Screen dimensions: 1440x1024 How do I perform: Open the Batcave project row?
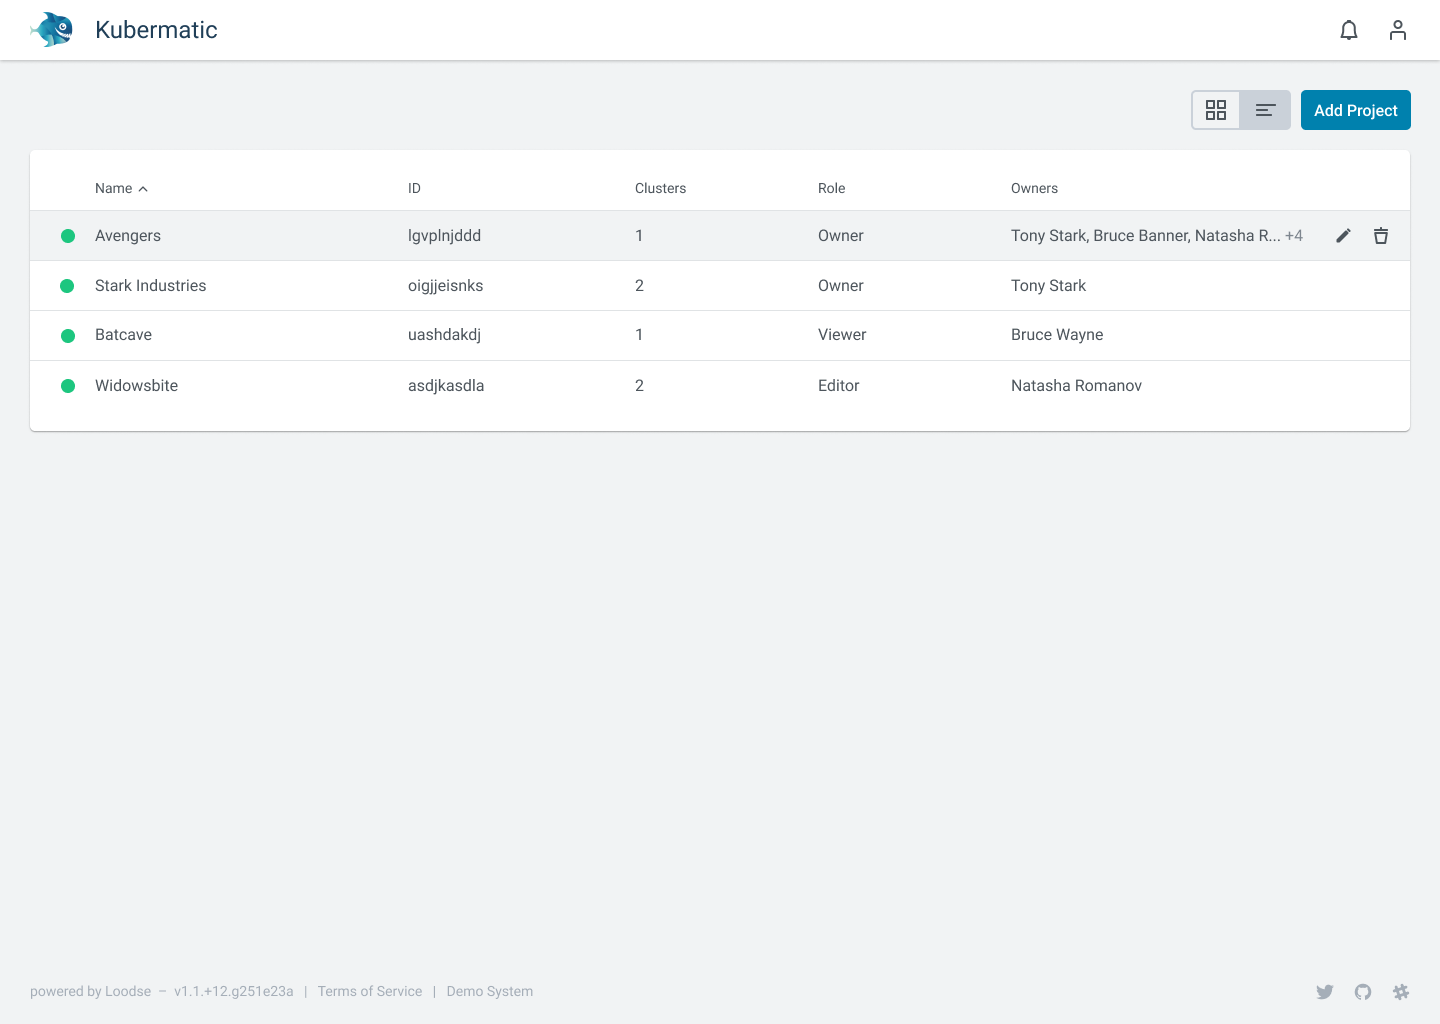click(123, 335)
